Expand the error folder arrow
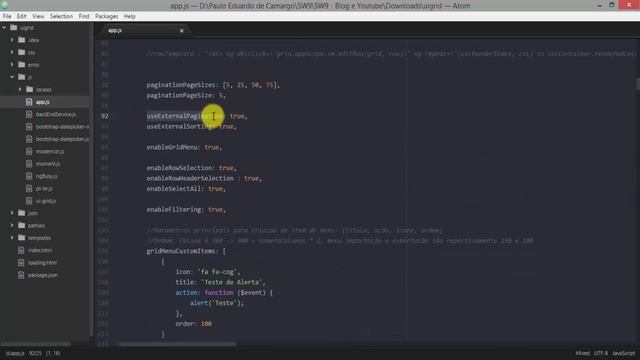 pos(12,64)
